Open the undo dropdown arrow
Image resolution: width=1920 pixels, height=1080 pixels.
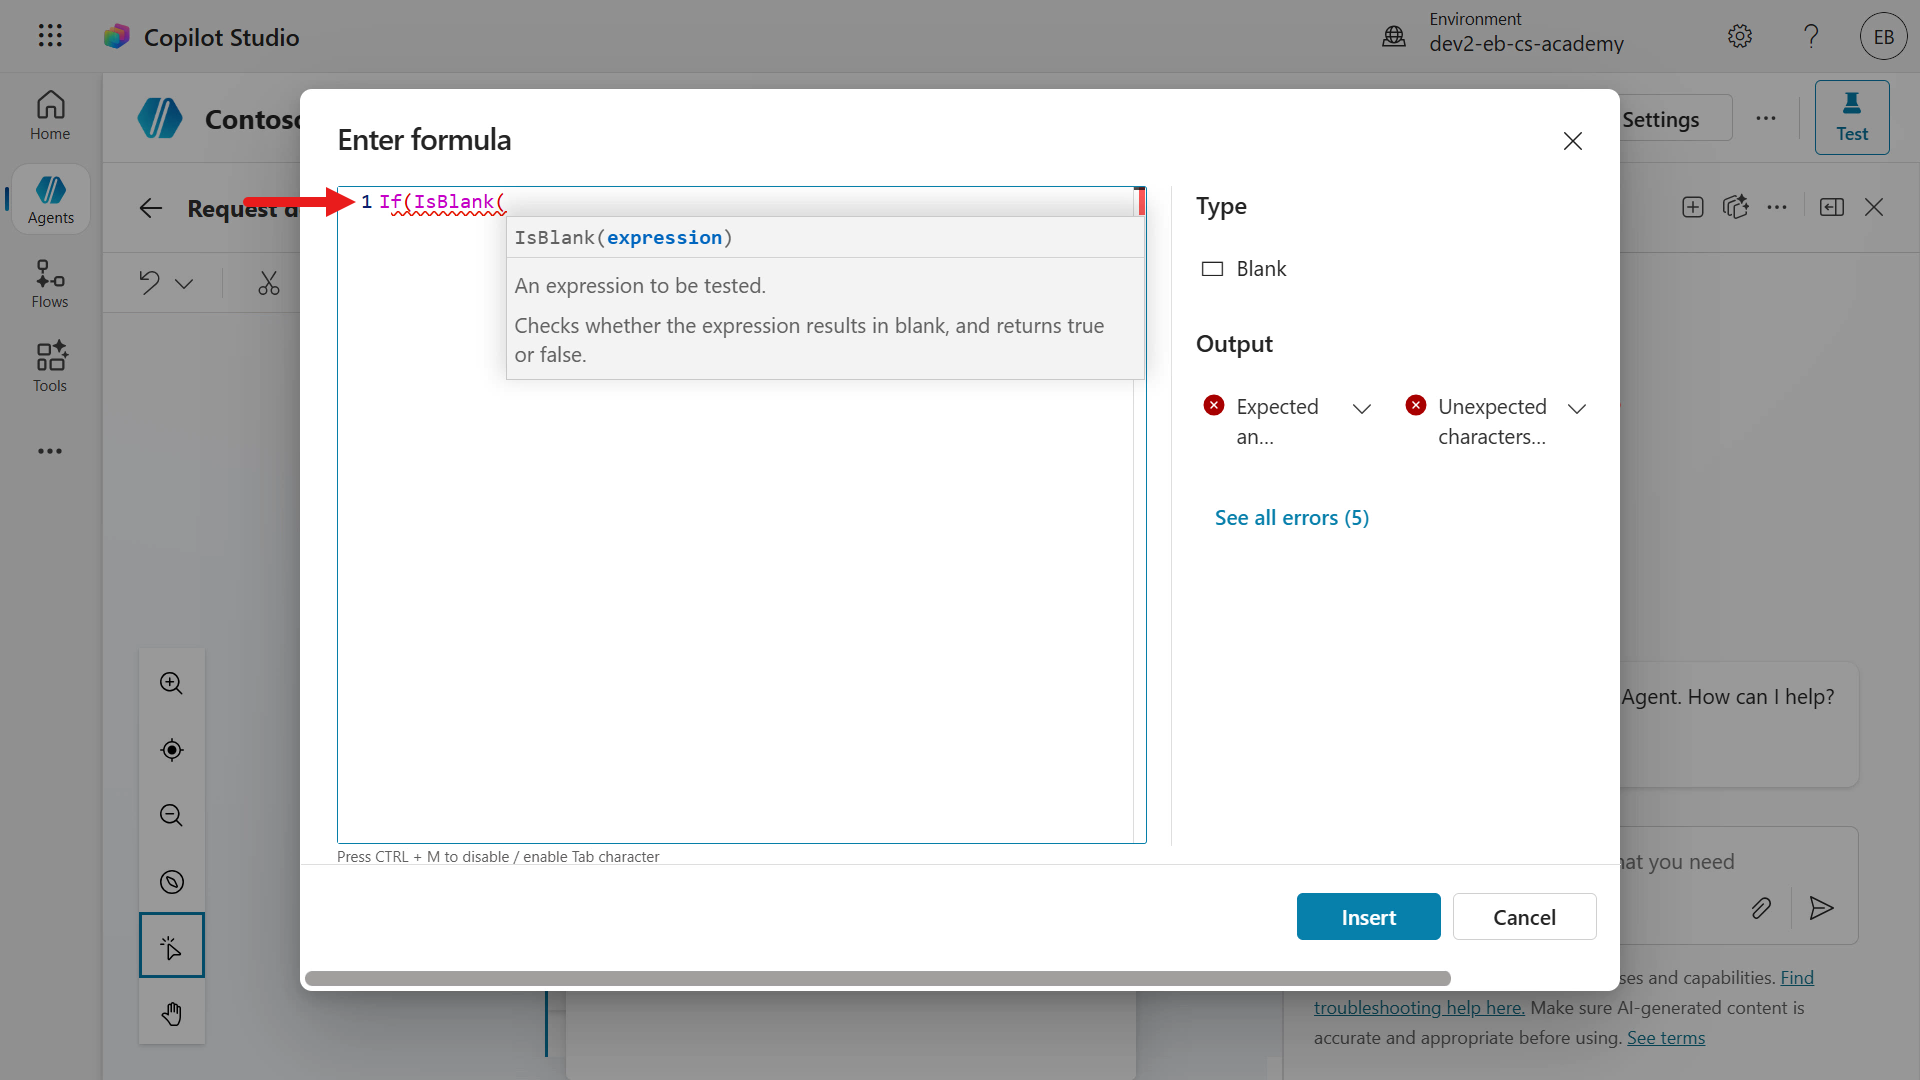point(184,283)
